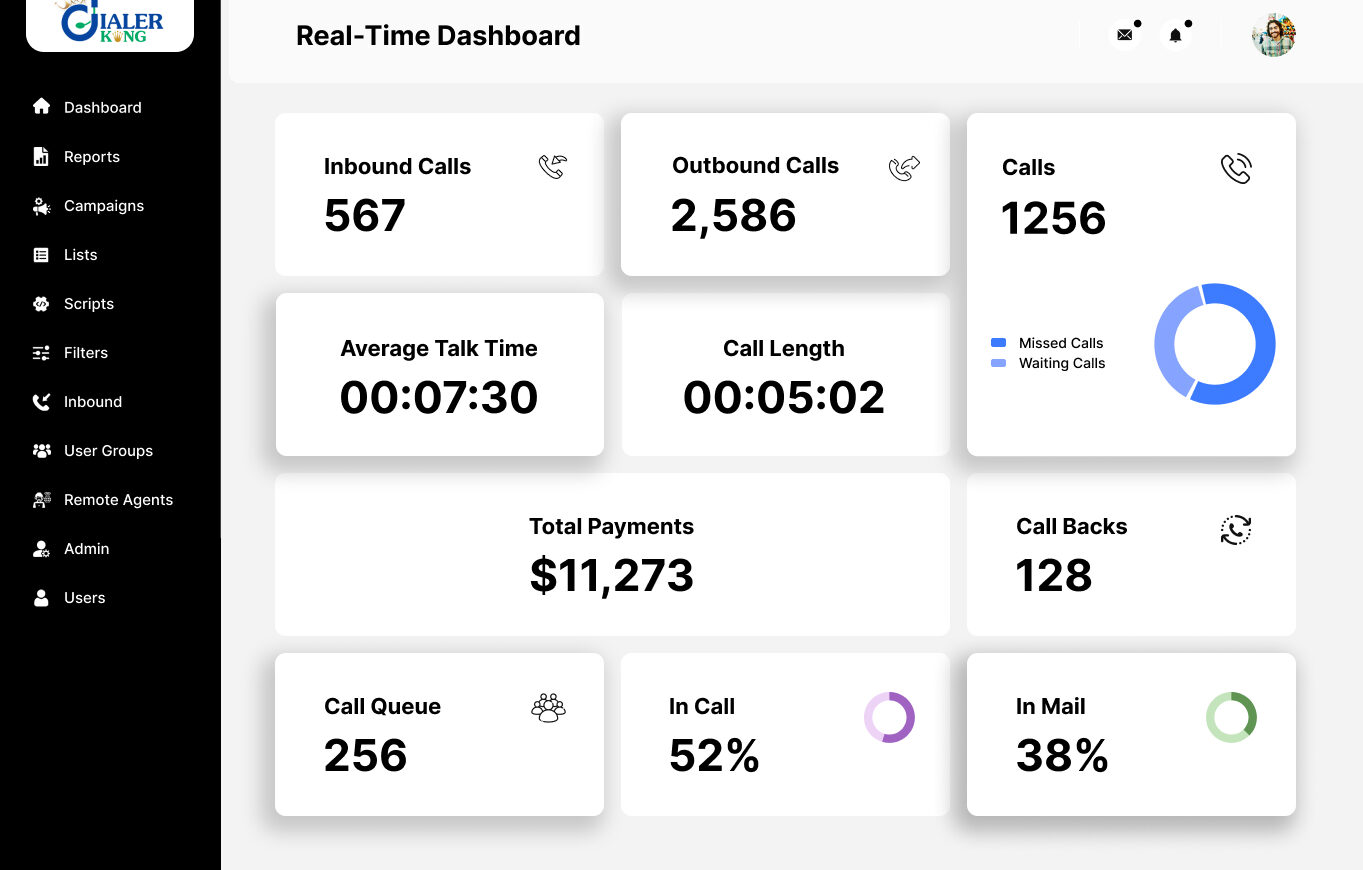Click the Call Backs refresh icon
The width and height of the screenshot is (1363, 870).
[1236, 529]
